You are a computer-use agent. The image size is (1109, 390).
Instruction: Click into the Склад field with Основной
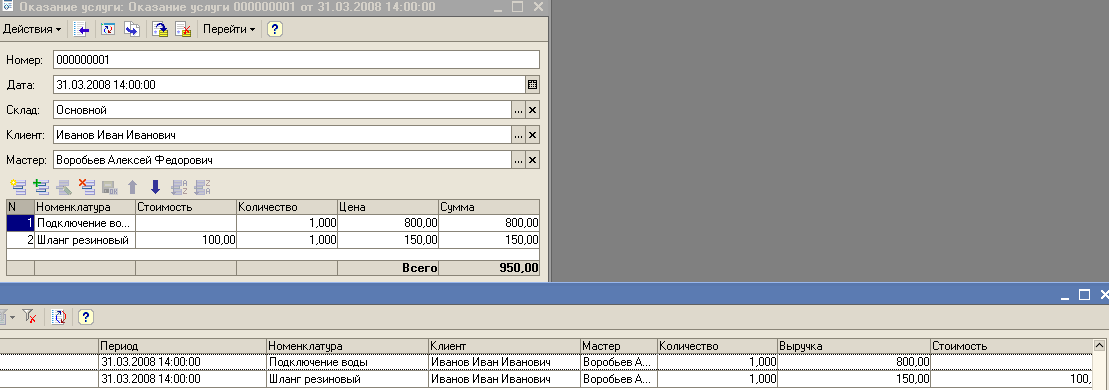(282, 110)
